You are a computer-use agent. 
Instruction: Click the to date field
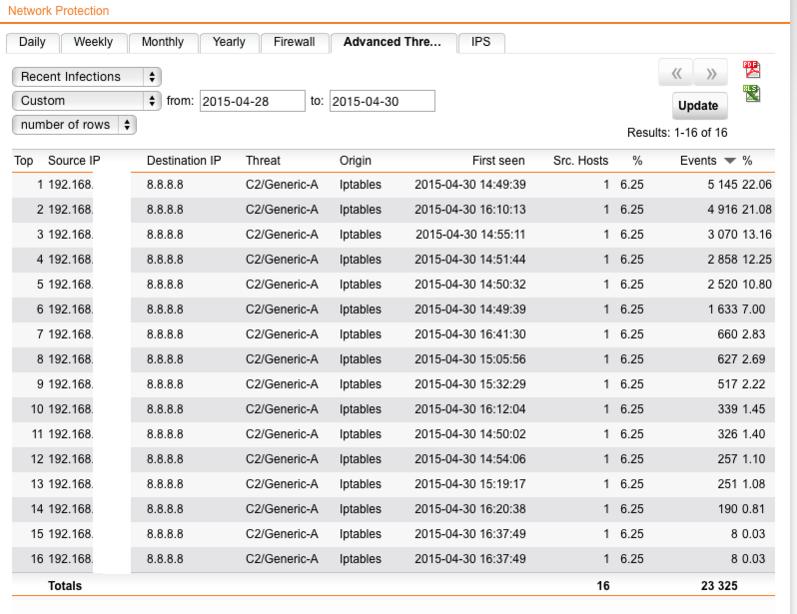[382, 101]
